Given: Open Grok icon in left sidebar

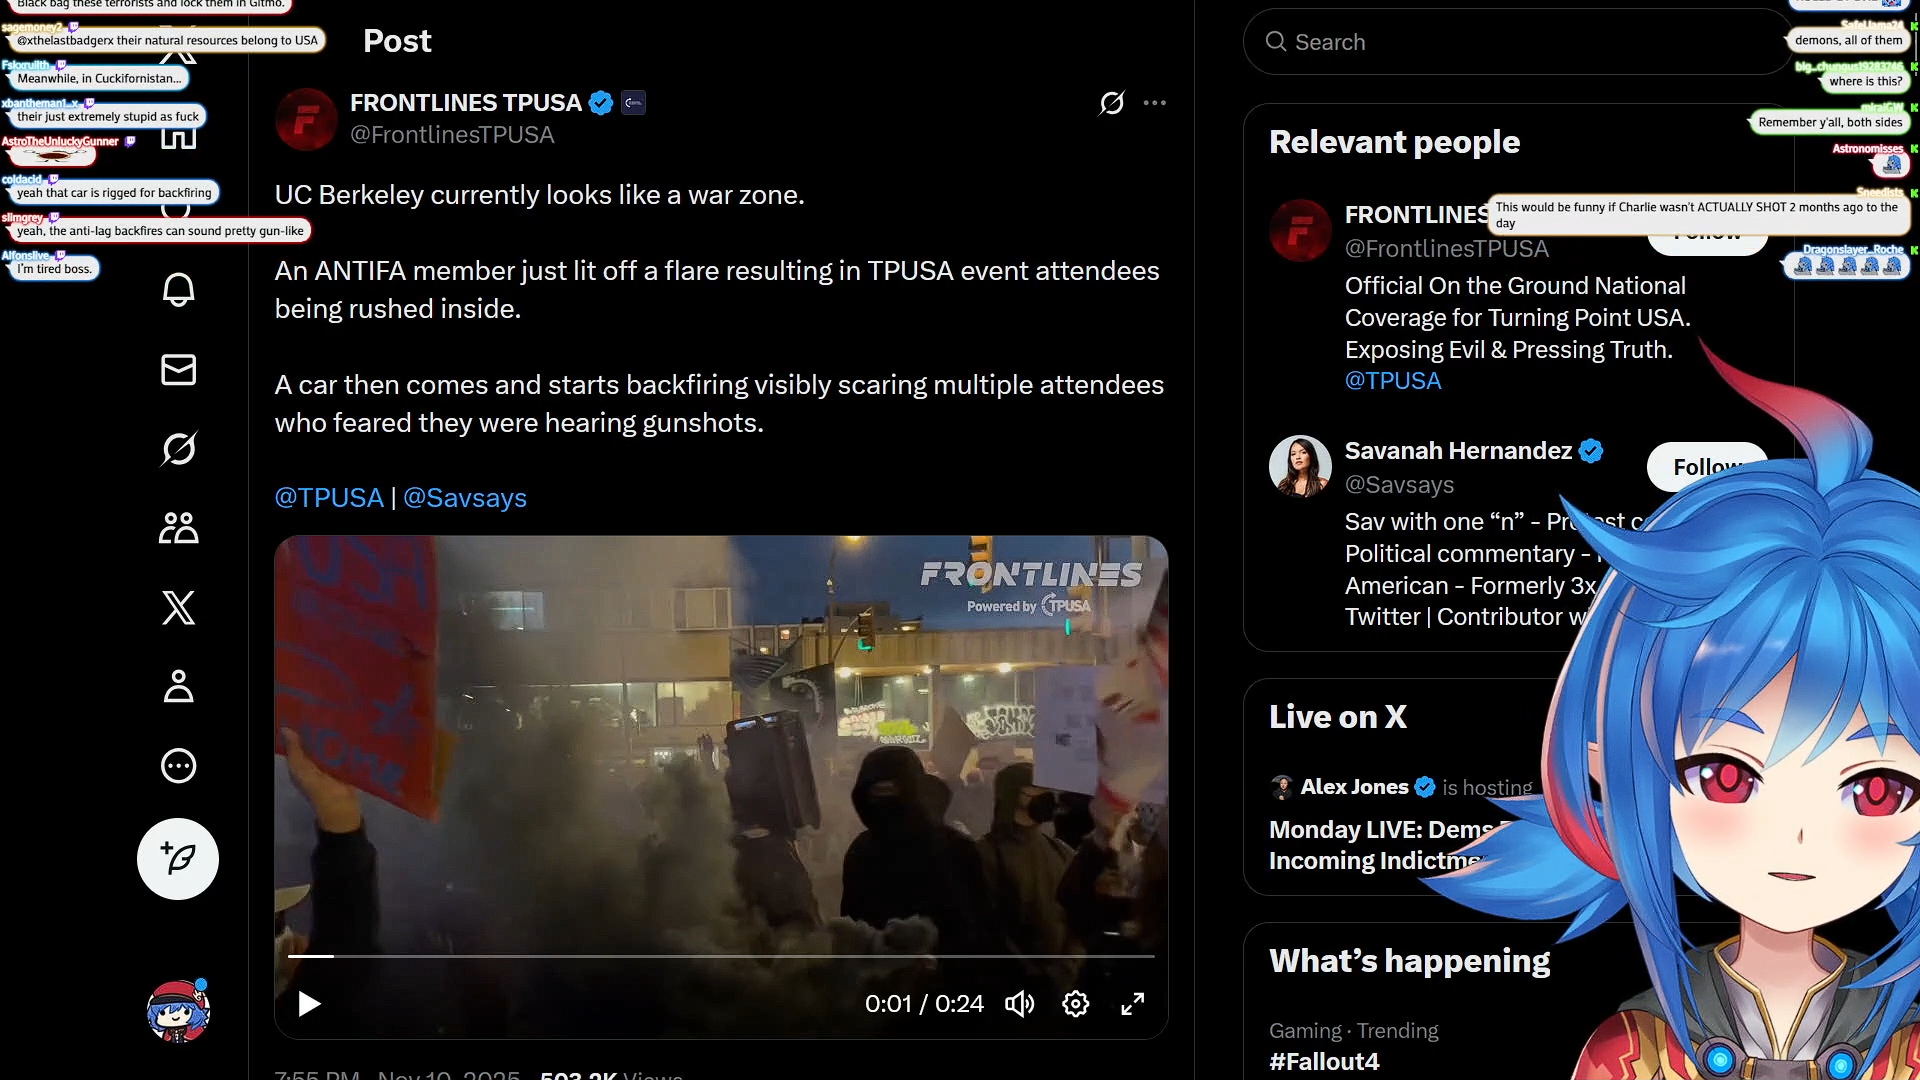Looking at the screenshot, I should point(178,449).
